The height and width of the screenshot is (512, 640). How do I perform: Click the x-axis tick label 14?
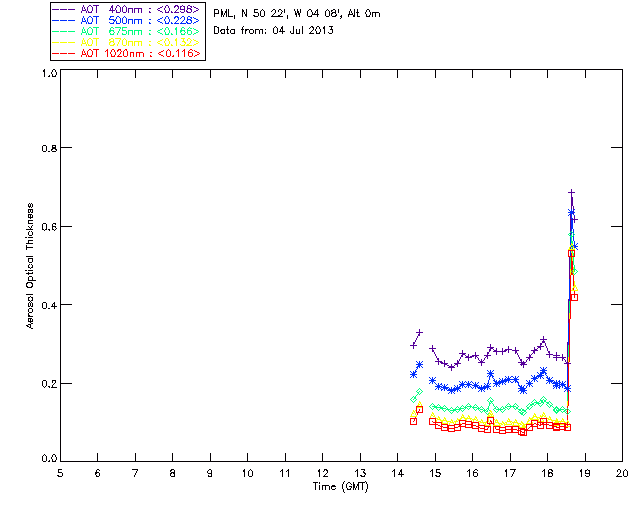[x=398, y=473]
